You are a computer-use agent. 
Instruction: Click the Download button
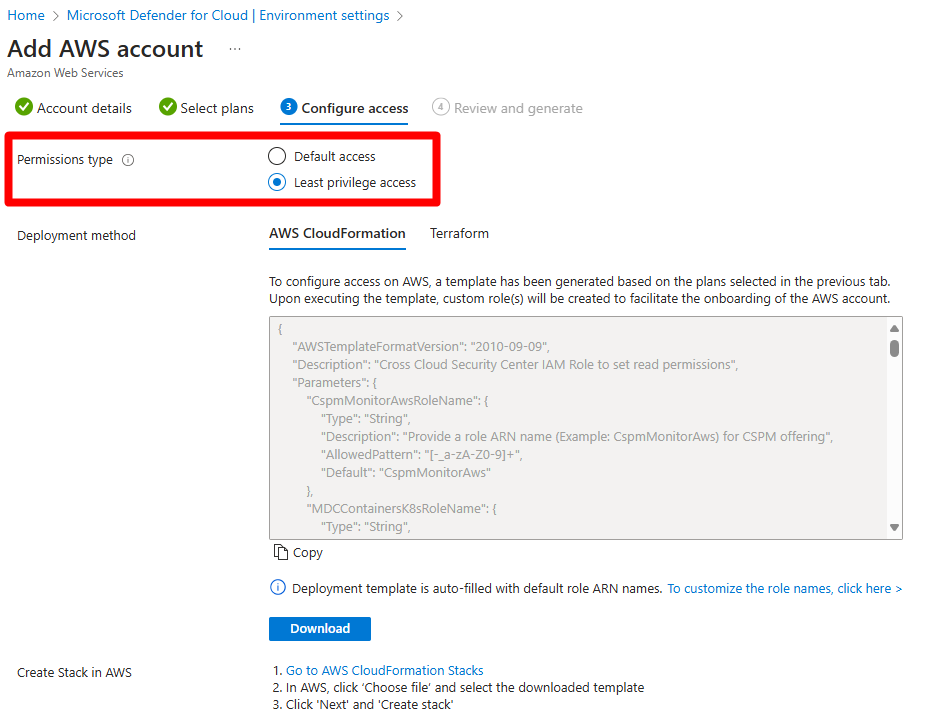319,628
